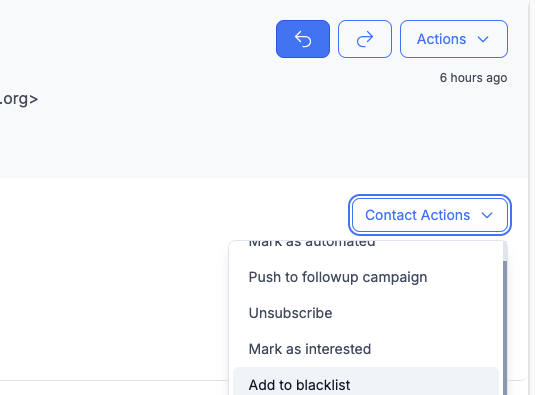Click the Actions button label text
Screen dimensions: 535x395
click(442, 39)
